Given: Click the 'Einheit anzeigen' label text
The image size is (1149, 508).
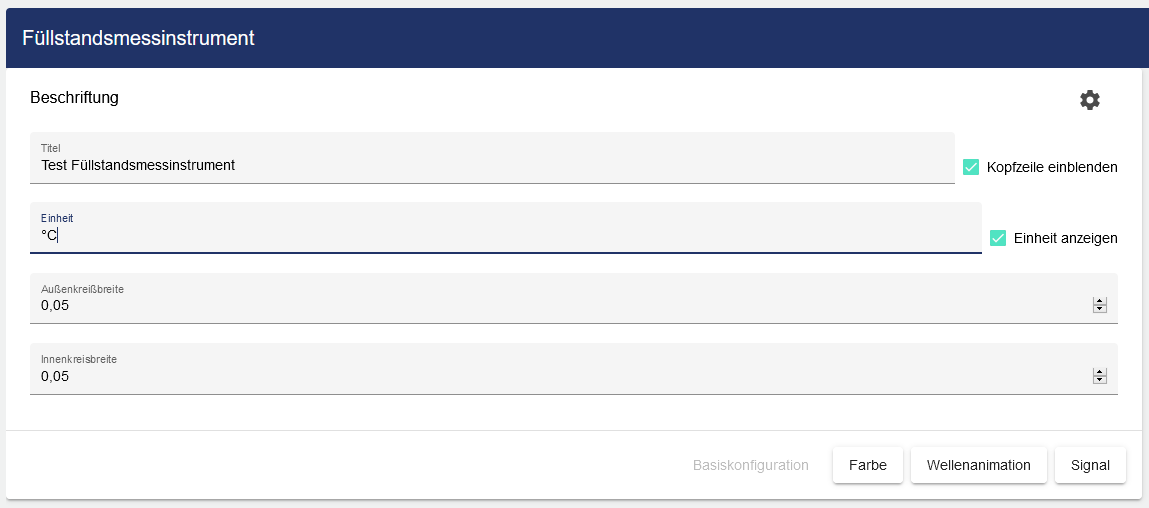Looking at the screenshot, I should click(1065, 238).
